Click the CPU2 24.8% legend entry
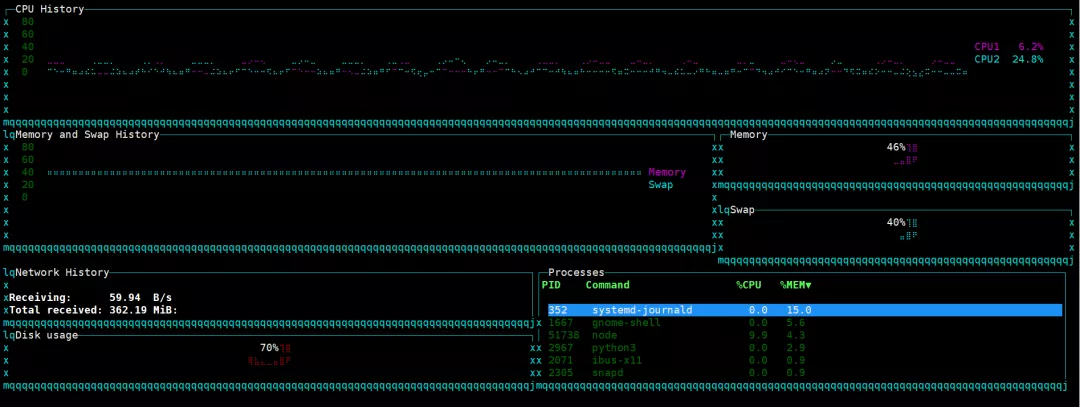The width and height of the screenshot is (1080, 407). click(1008, 59)
